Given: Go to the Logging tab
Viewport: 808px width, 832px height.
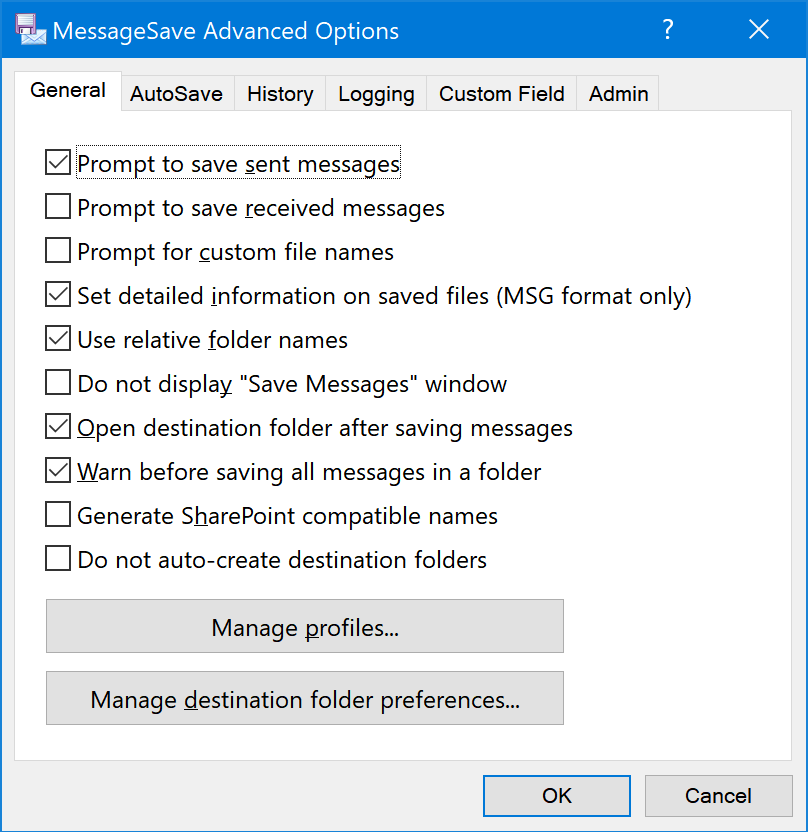Looking at the screenshot, I should click(376, 94).
